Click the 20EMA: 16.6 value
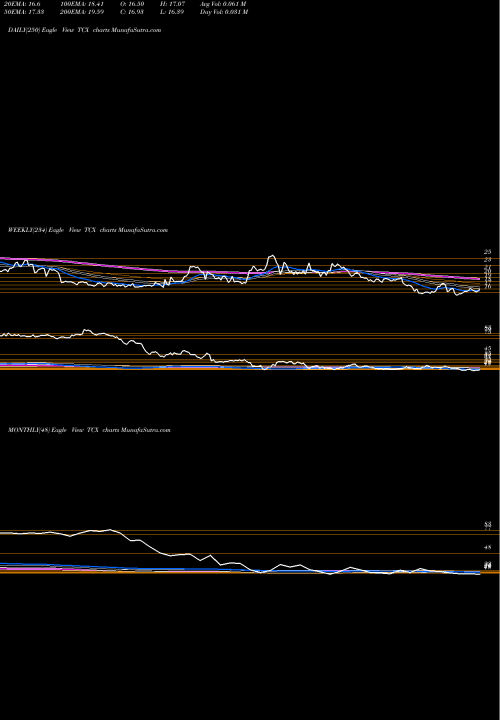 coord(22,4)
